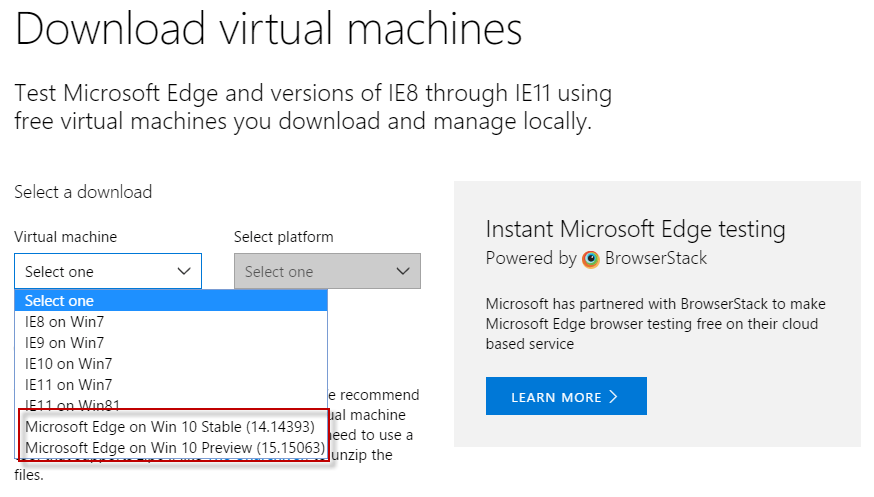
Task: Choose IE11 on Win7 option
Action: pyautogui.click(x=68, y=385)
